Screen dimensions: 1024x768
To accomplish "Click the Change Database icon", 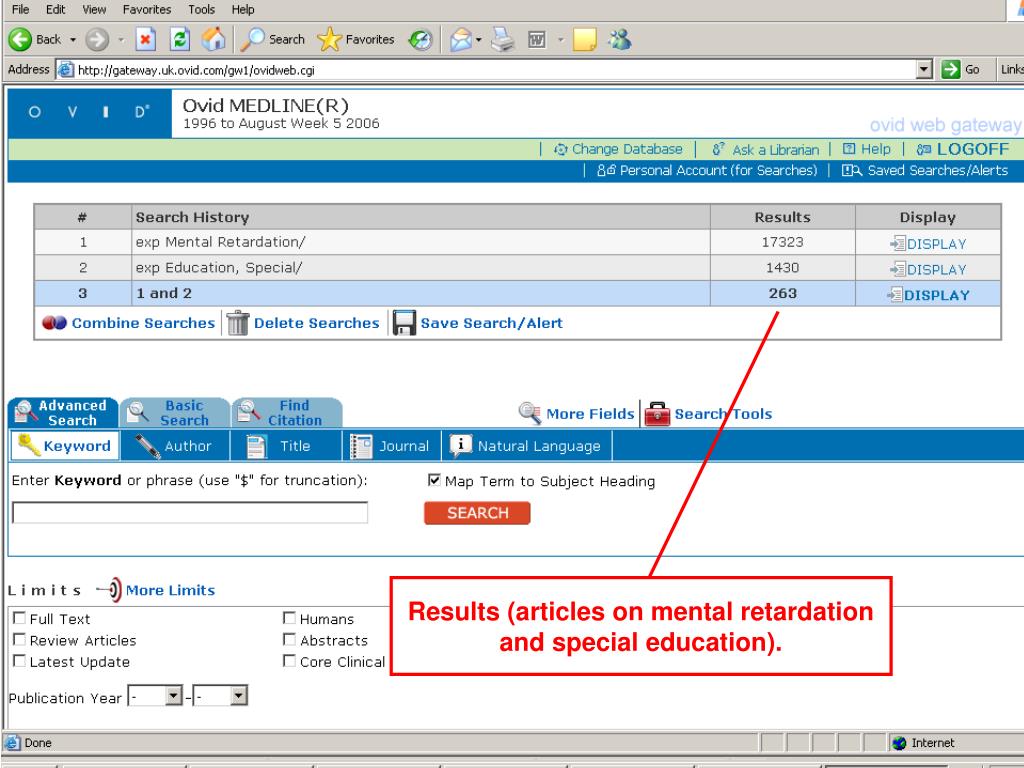I will (x=560, y=150).
